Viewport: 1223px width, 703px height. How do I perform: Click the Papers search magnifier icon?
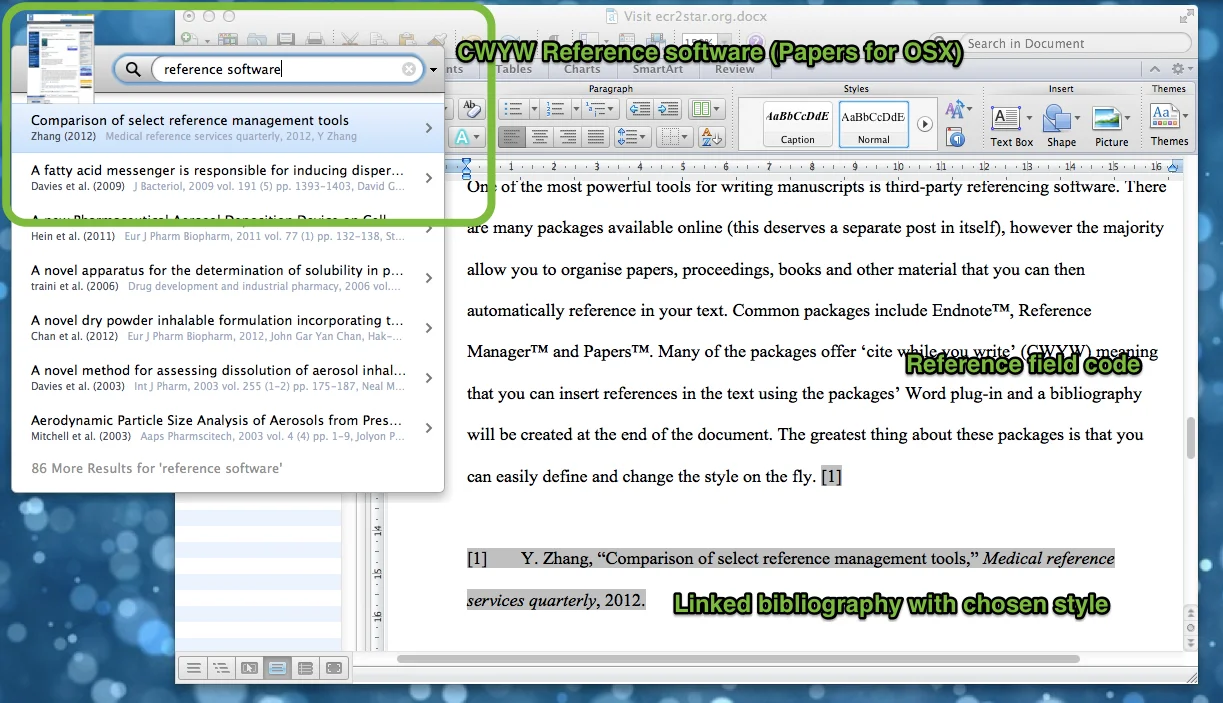coord(131,69)
